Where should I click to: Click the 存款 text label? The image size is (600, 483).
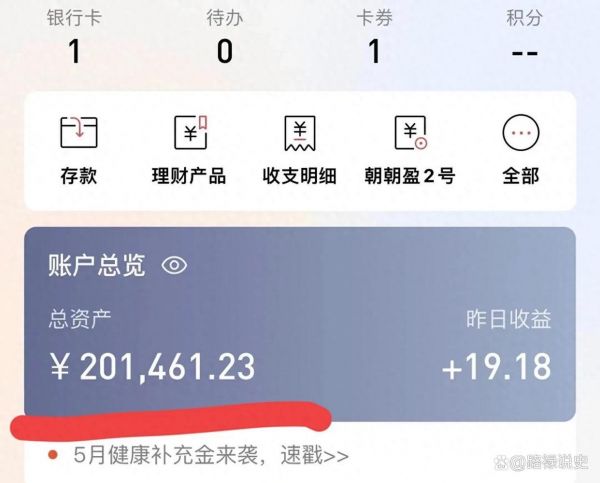click(79, 176)
